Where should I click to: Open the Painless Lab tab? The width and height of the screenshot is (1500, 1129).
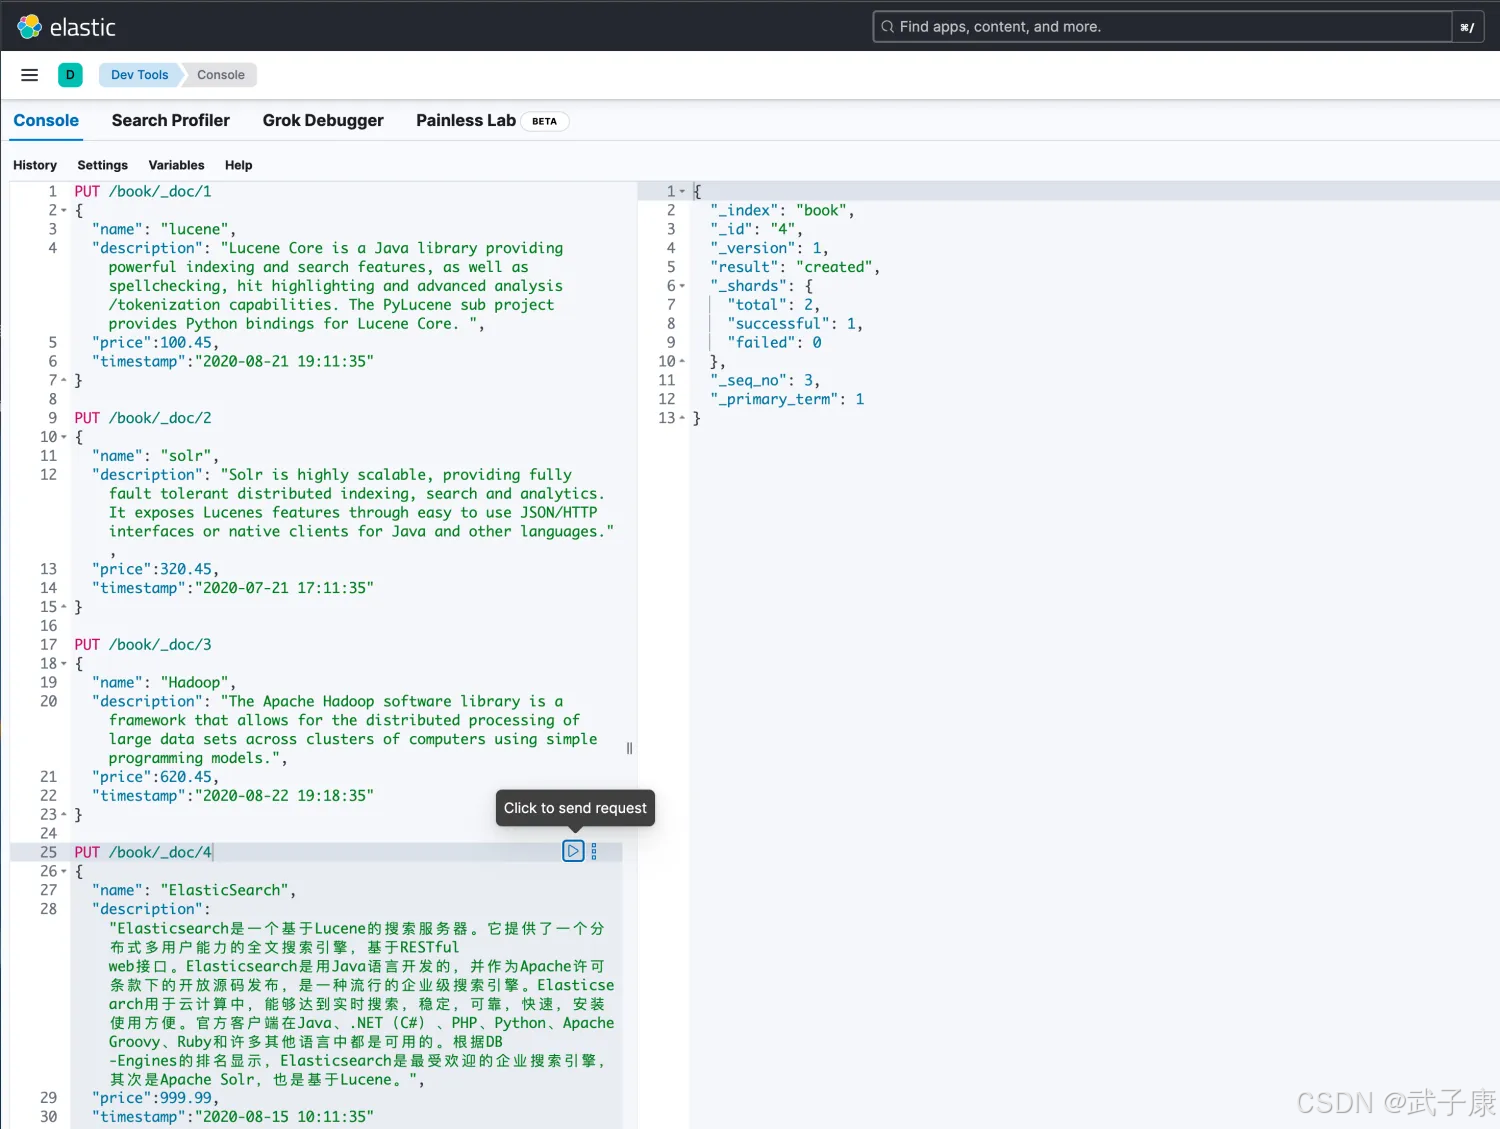[x=466, y=120]
